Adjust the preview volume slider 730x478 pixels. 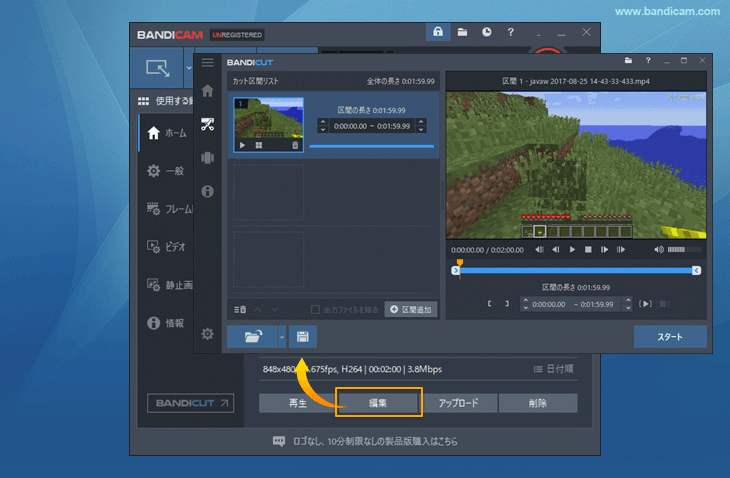[x=684, y=249]
